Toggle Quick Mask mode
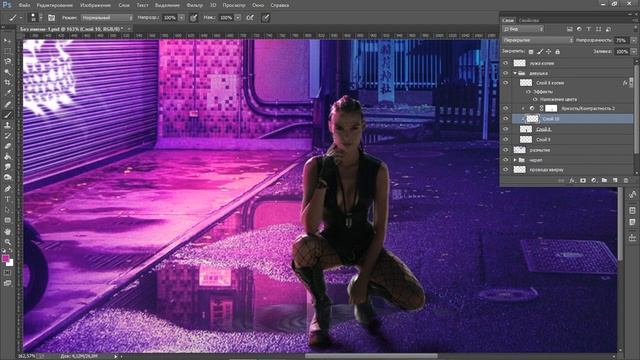640x360 pixels. (7, 273)
